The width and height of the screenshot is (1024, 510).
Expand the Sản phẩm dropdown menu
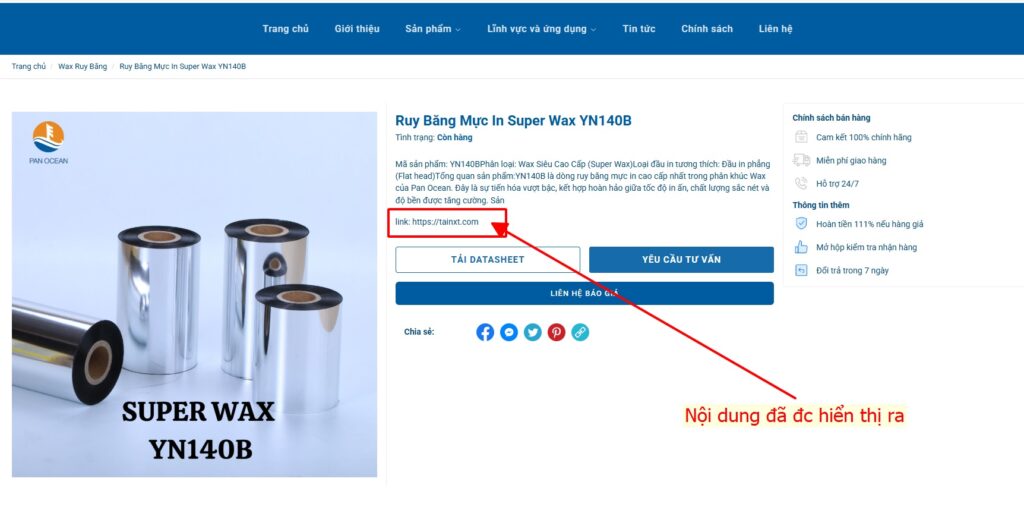432,29
